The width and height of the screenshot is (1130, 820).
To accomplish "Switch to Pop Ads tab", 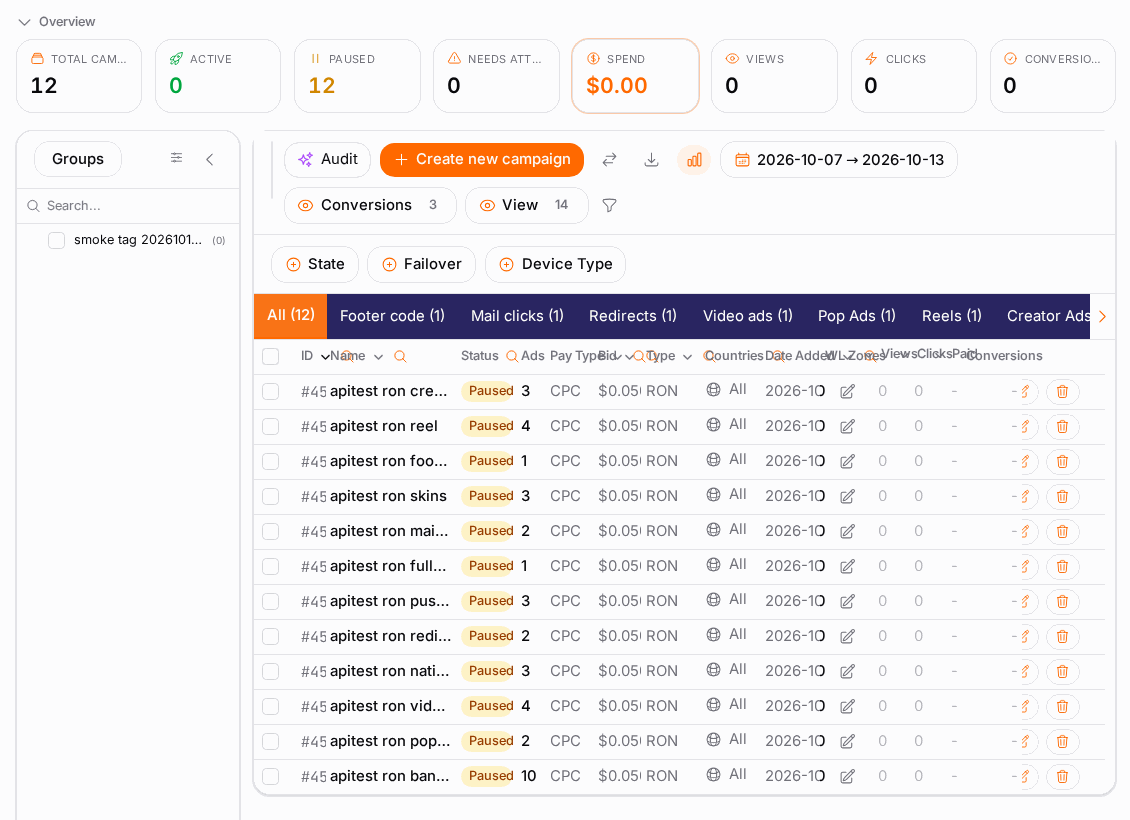I will [x=857, y=316].
